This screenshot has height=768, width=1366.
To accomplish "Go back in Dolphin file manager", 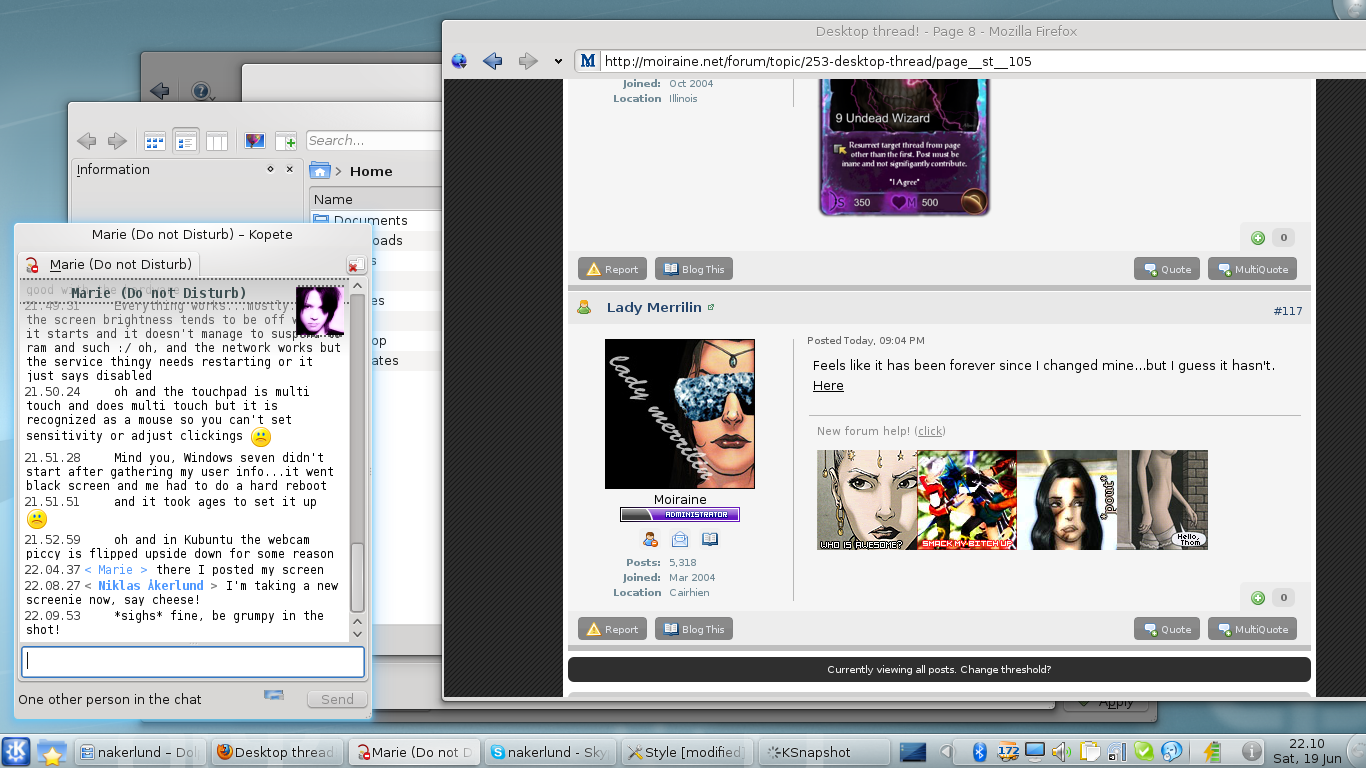I will pyautogui.click(x=87, y=141).
